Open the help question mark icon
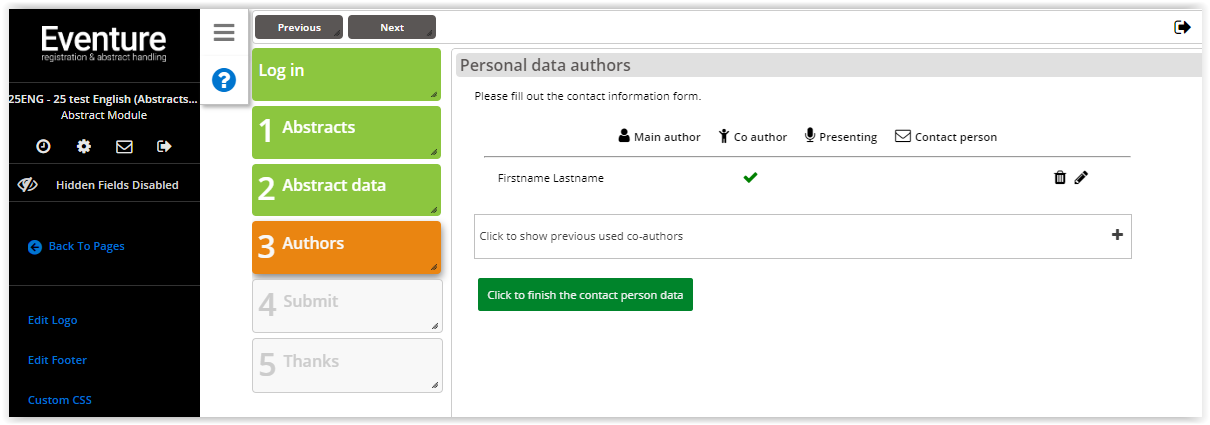Viewport: 1210px width, 425px height. tap(224, 80)
